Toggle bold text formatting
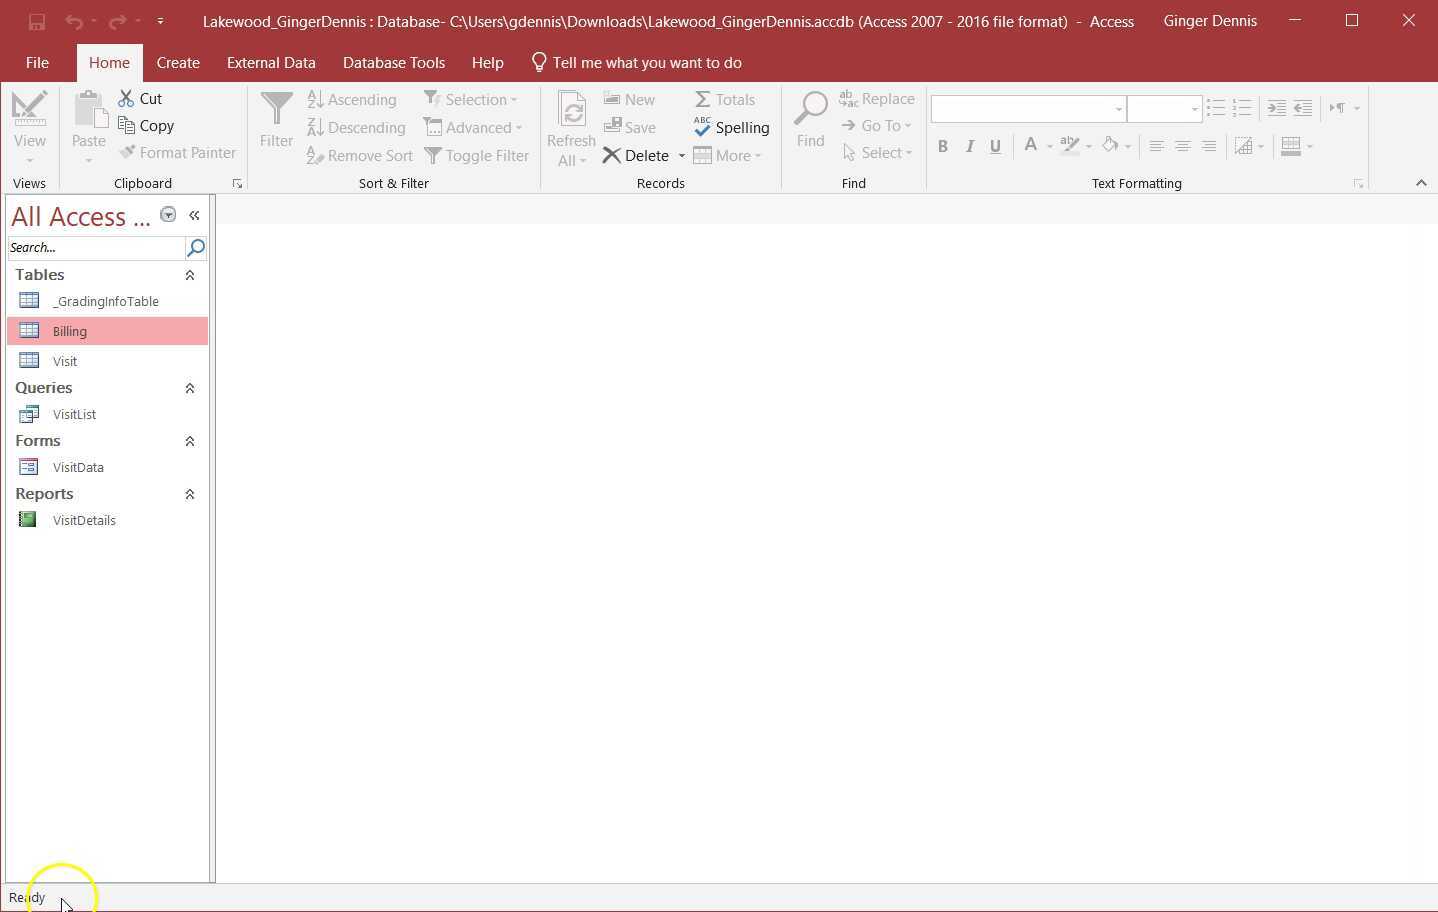The image size is (1438, 912). click(x=941, y=146)
